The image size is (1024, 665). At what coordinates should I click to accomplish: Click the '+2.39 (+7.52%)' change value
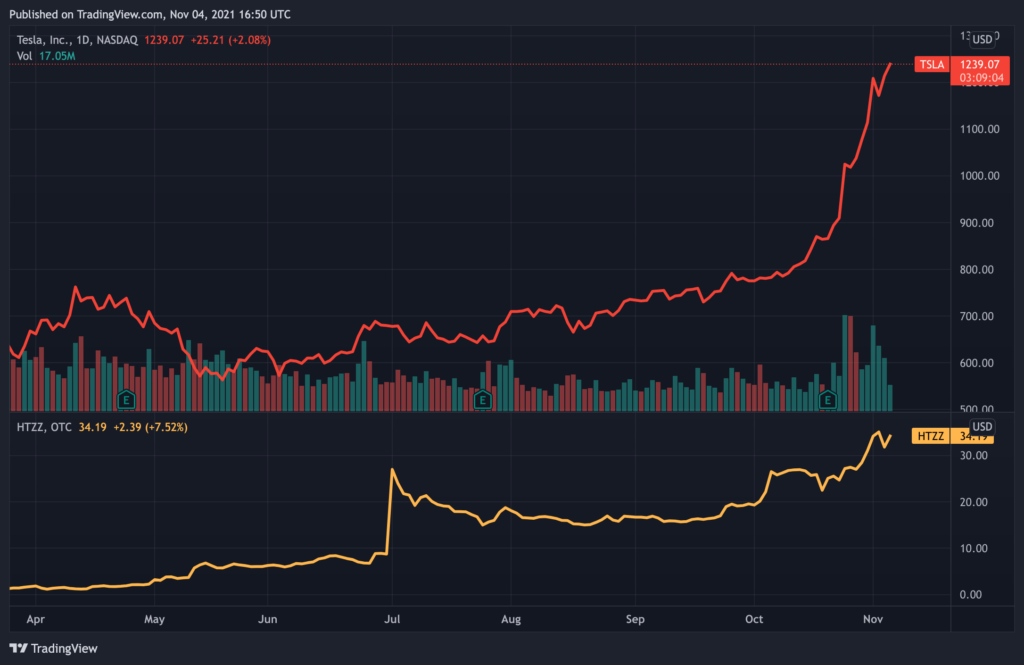click(150, 427)
